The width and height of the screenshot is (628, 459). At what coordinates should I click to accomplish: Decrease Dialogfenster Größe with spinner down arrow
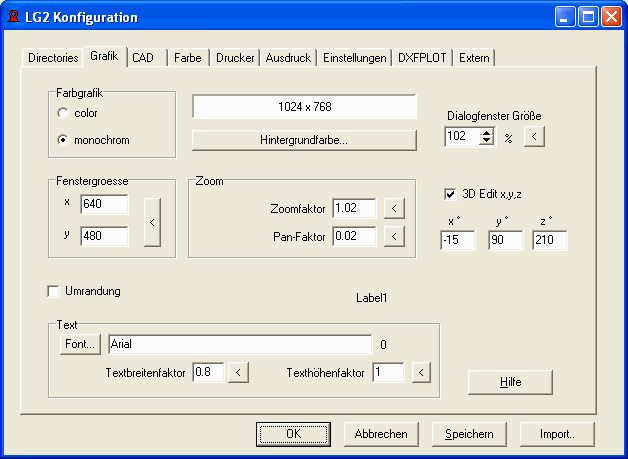pos(487,142)
